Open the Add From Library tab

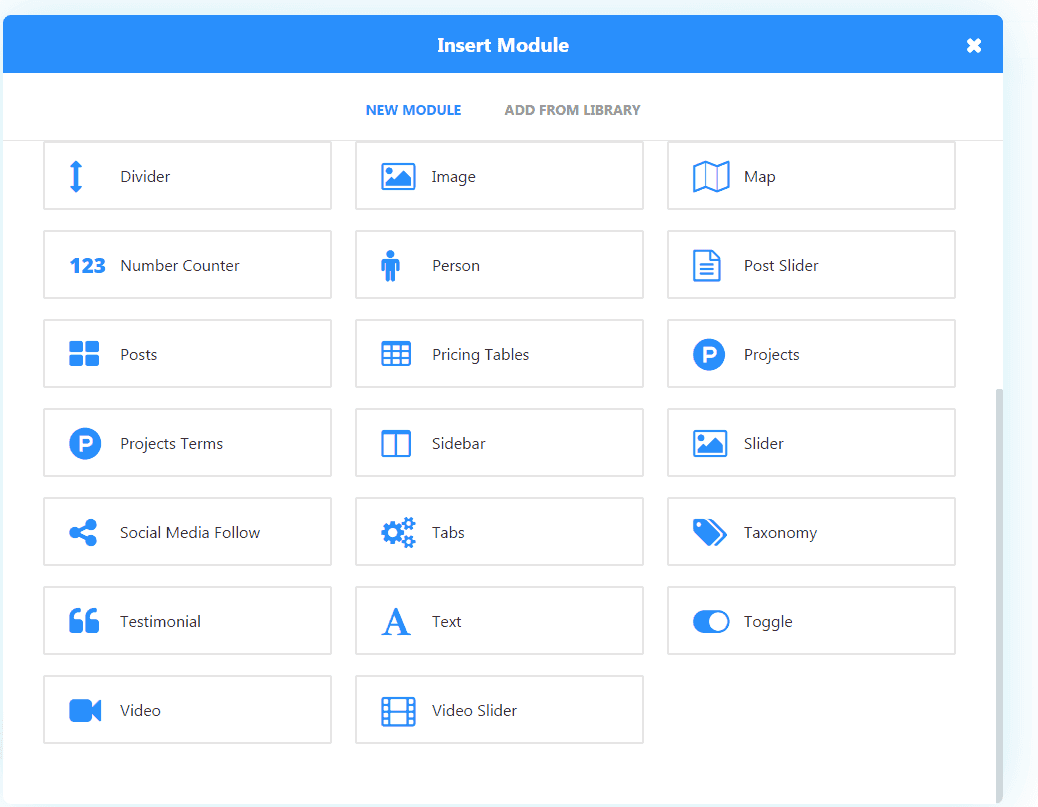(572, 110)
